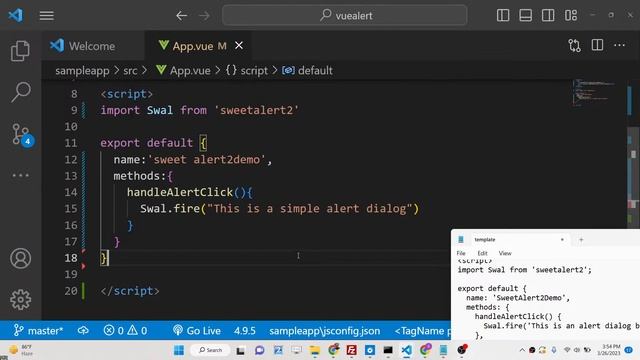Click the TagName status bar entry
The image size is (640, 360).
tap(422, 330)
